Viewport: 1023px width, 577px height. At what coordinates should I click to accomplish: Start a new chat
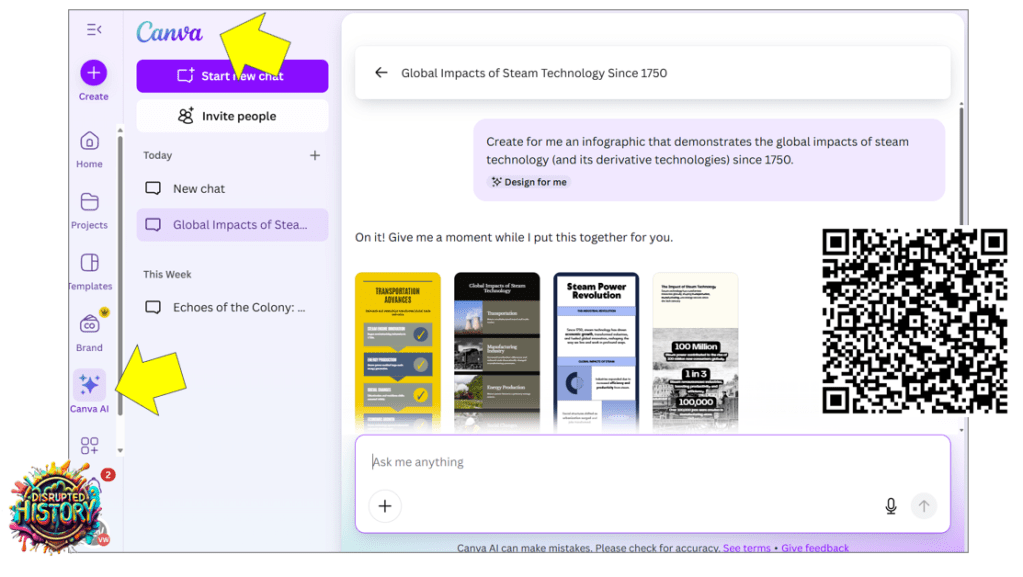[x=232, y=76]
